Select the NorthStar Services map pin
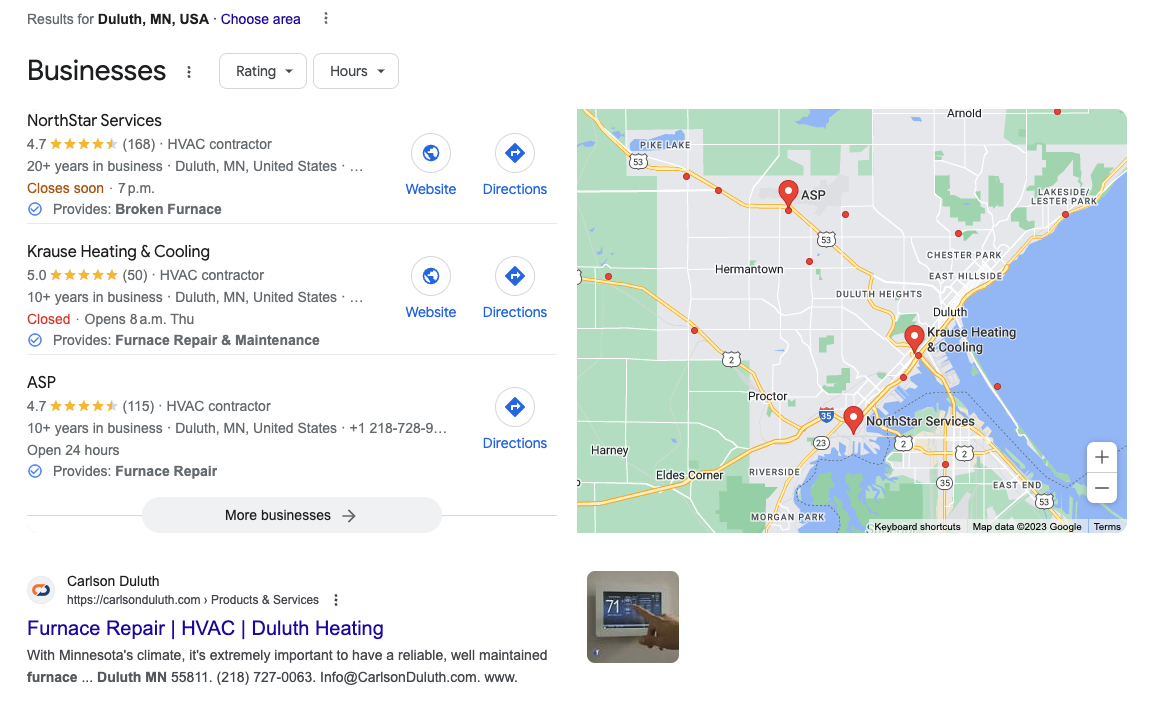1169x714 pixels. 853,420
